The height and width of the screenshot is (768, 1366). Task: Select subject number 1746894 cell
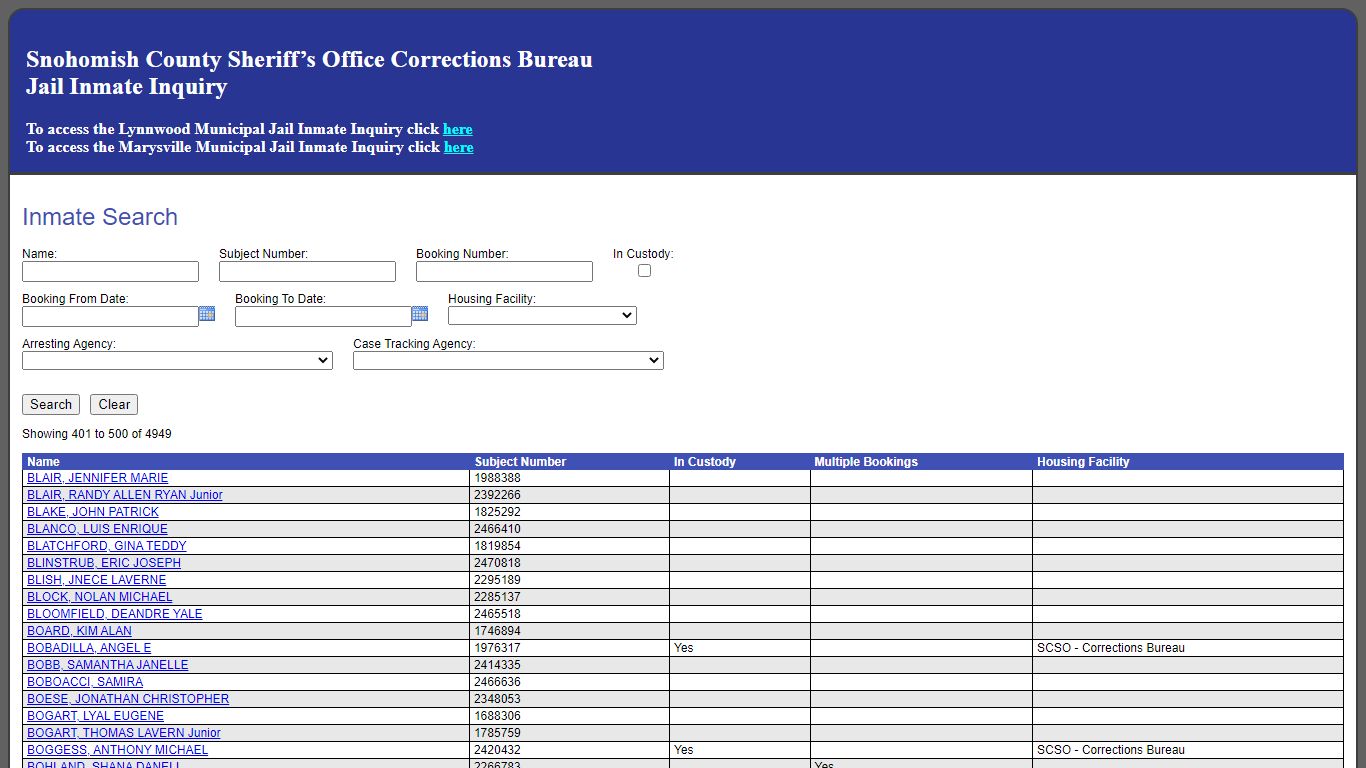pyautogui.click(x=570, y=631)
